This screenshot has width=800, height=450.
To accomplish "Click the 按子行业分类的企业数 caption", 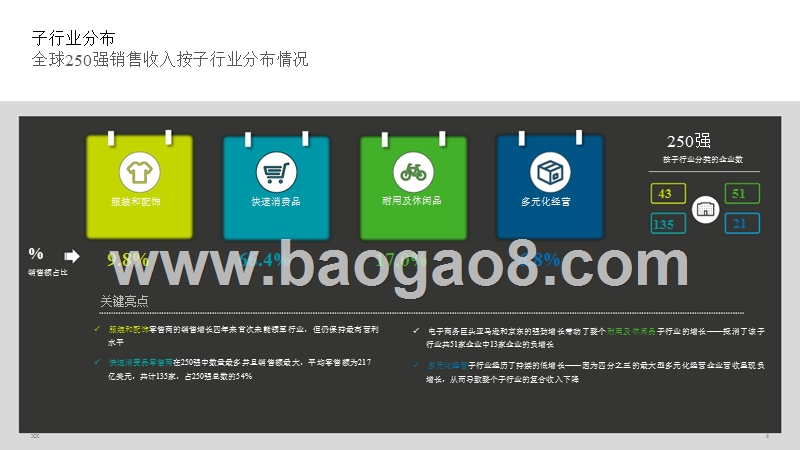I will pos(703,159).
